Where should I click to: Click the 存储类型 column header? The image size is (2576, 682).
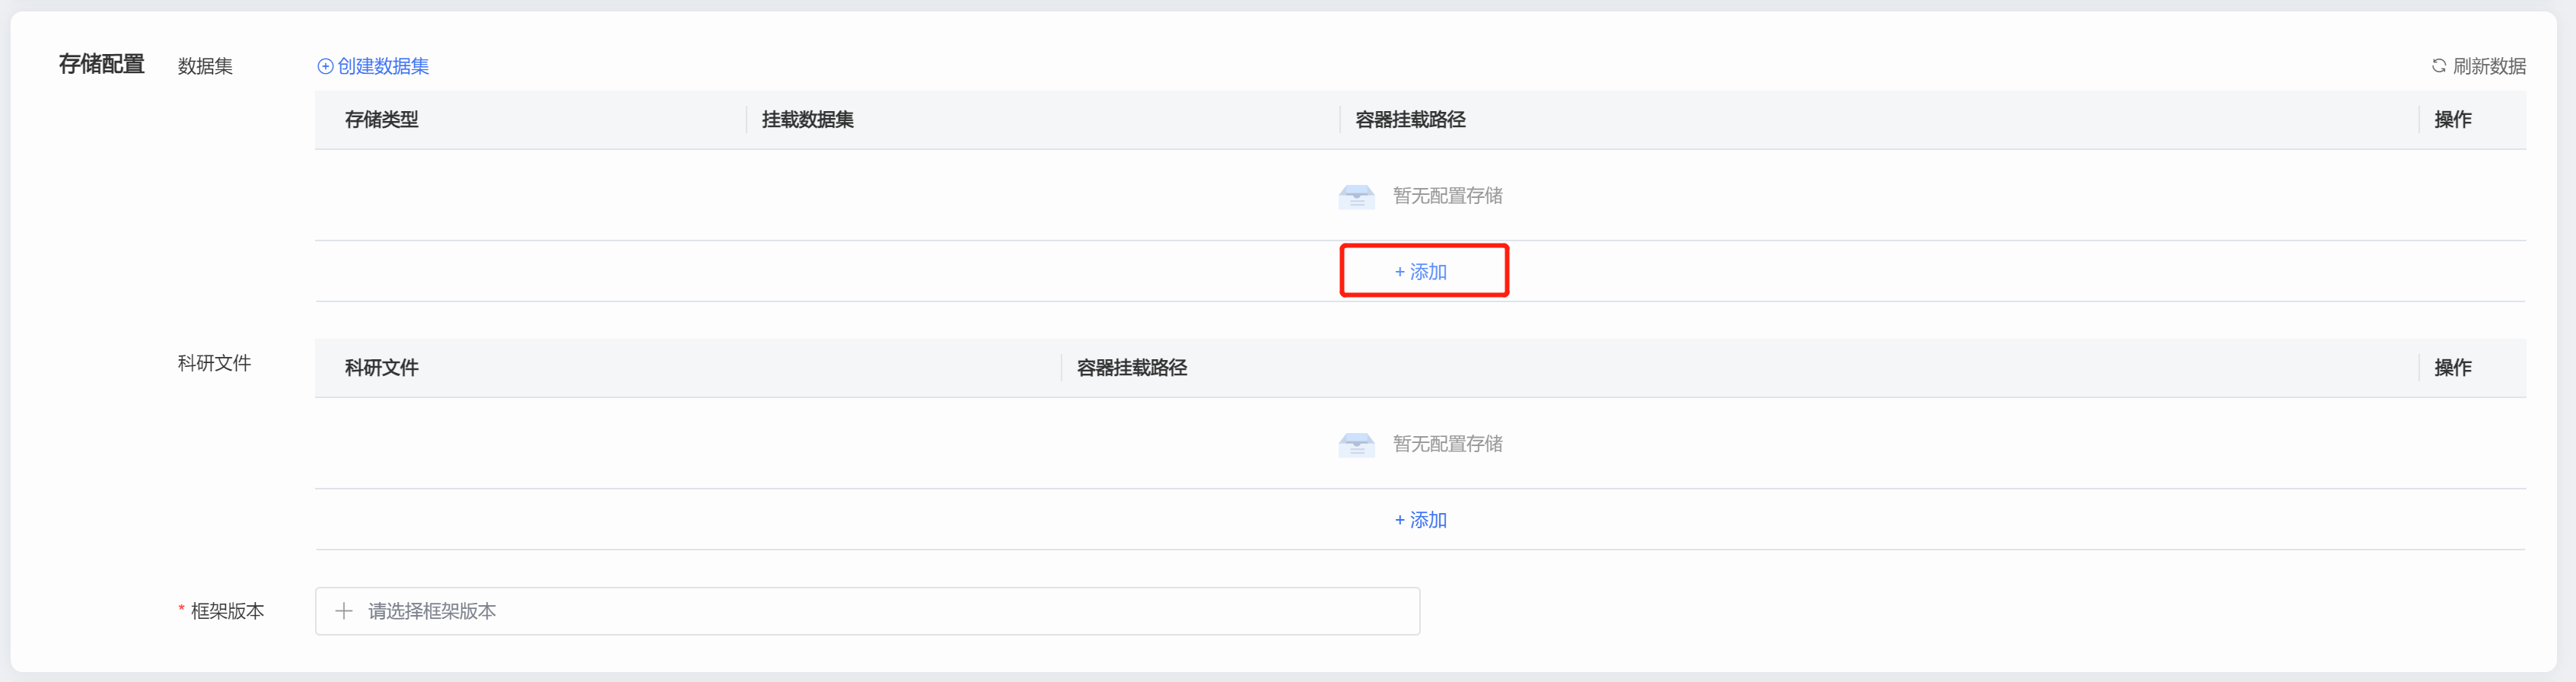pyautogui.click(x=382, y=120)
